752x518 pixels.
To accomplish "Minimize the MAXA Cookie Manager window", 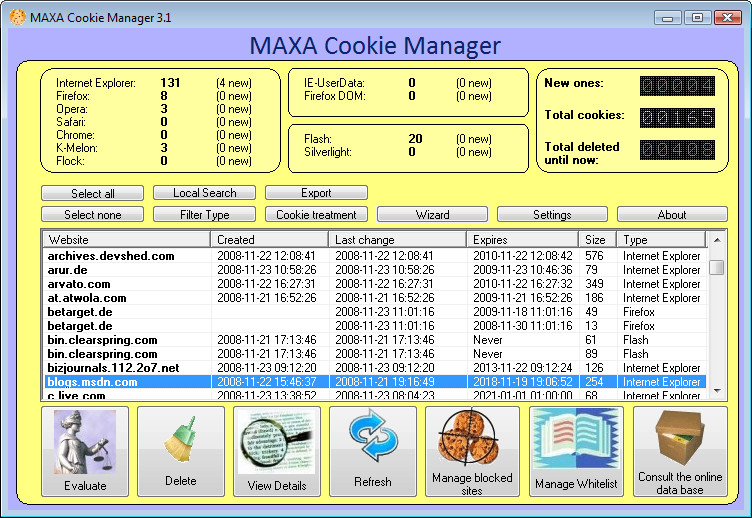I will click(x=667, y=18).
